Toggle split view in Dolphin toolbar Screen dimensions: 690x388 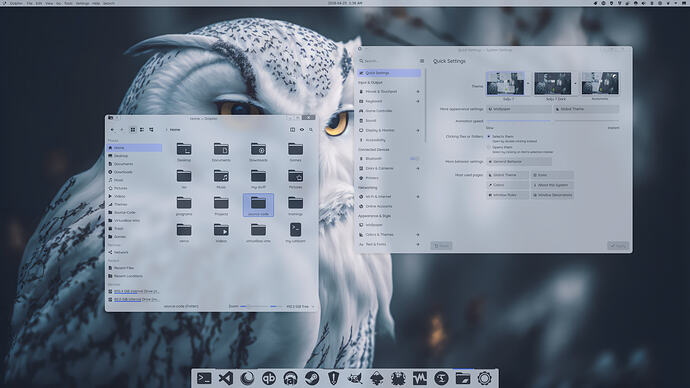pyautogui.click(x=292, y=130)
